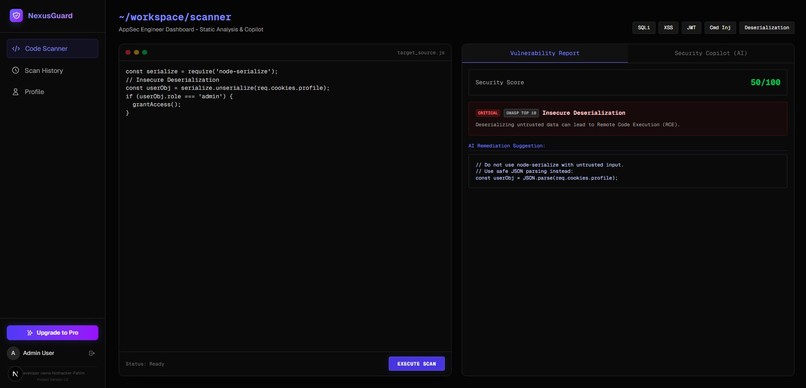Click inside the source code editor area

285,206
